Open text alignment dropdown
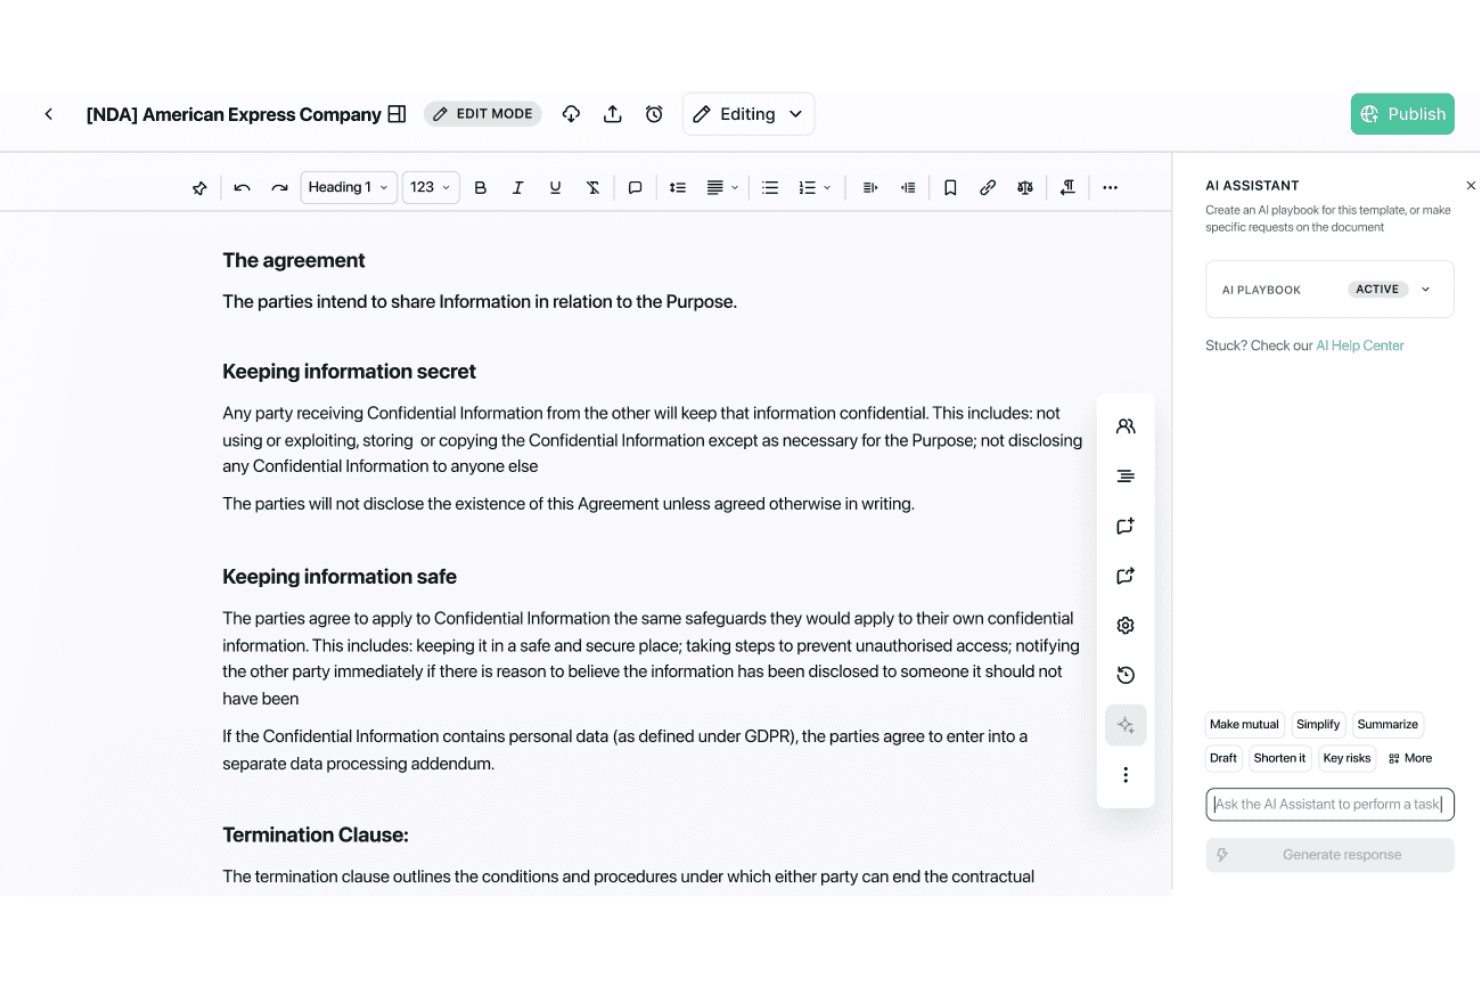 coord(722,187)
